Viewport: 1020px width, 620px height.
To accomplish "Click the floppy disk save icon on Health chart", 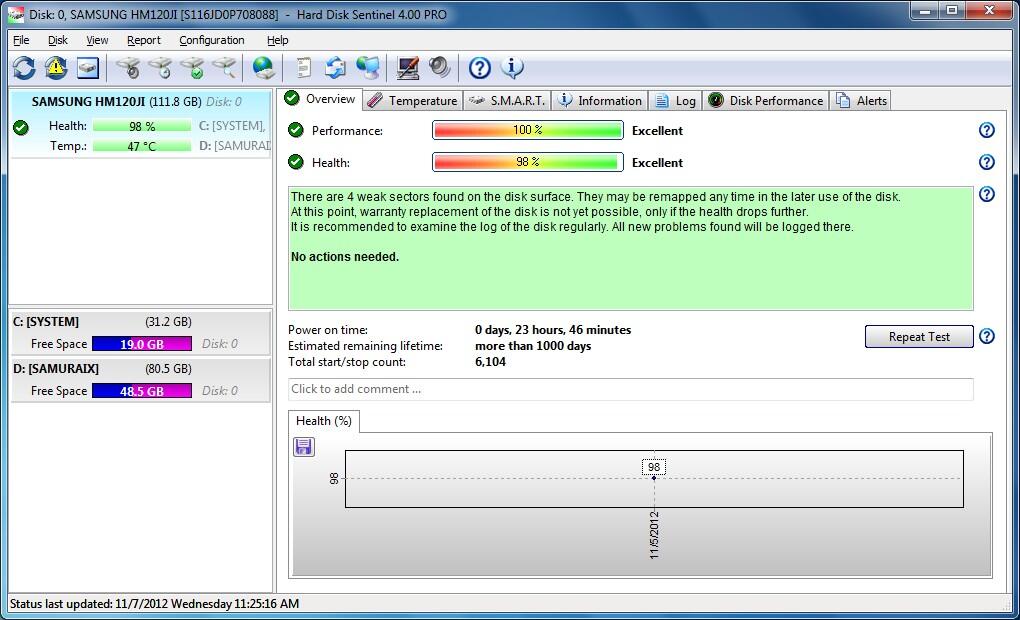I will click(x=304, y=447).
